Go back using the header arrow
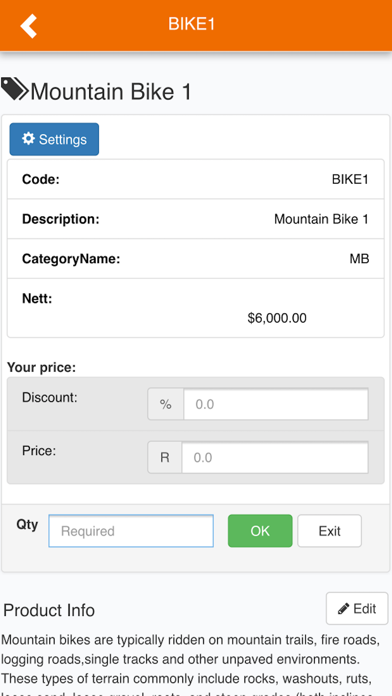The width and height of the screenshot is (392, 696). [28, 25]
